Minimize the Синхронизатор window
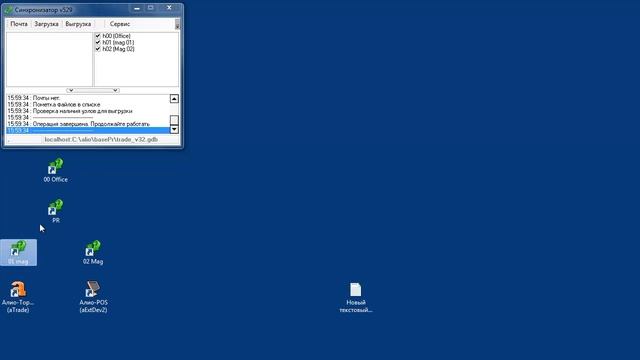 137,8
